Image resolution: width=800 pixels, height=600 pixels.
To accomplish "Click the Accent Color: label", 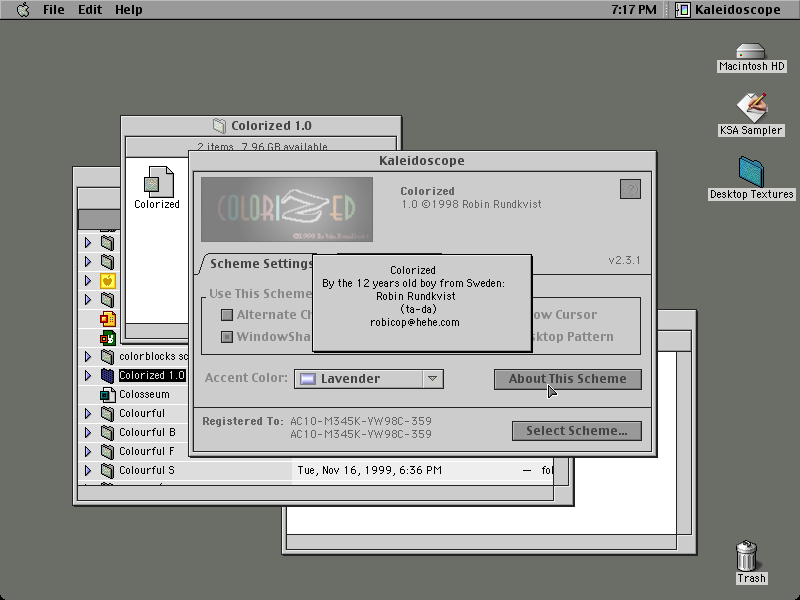I will [246, 378].
